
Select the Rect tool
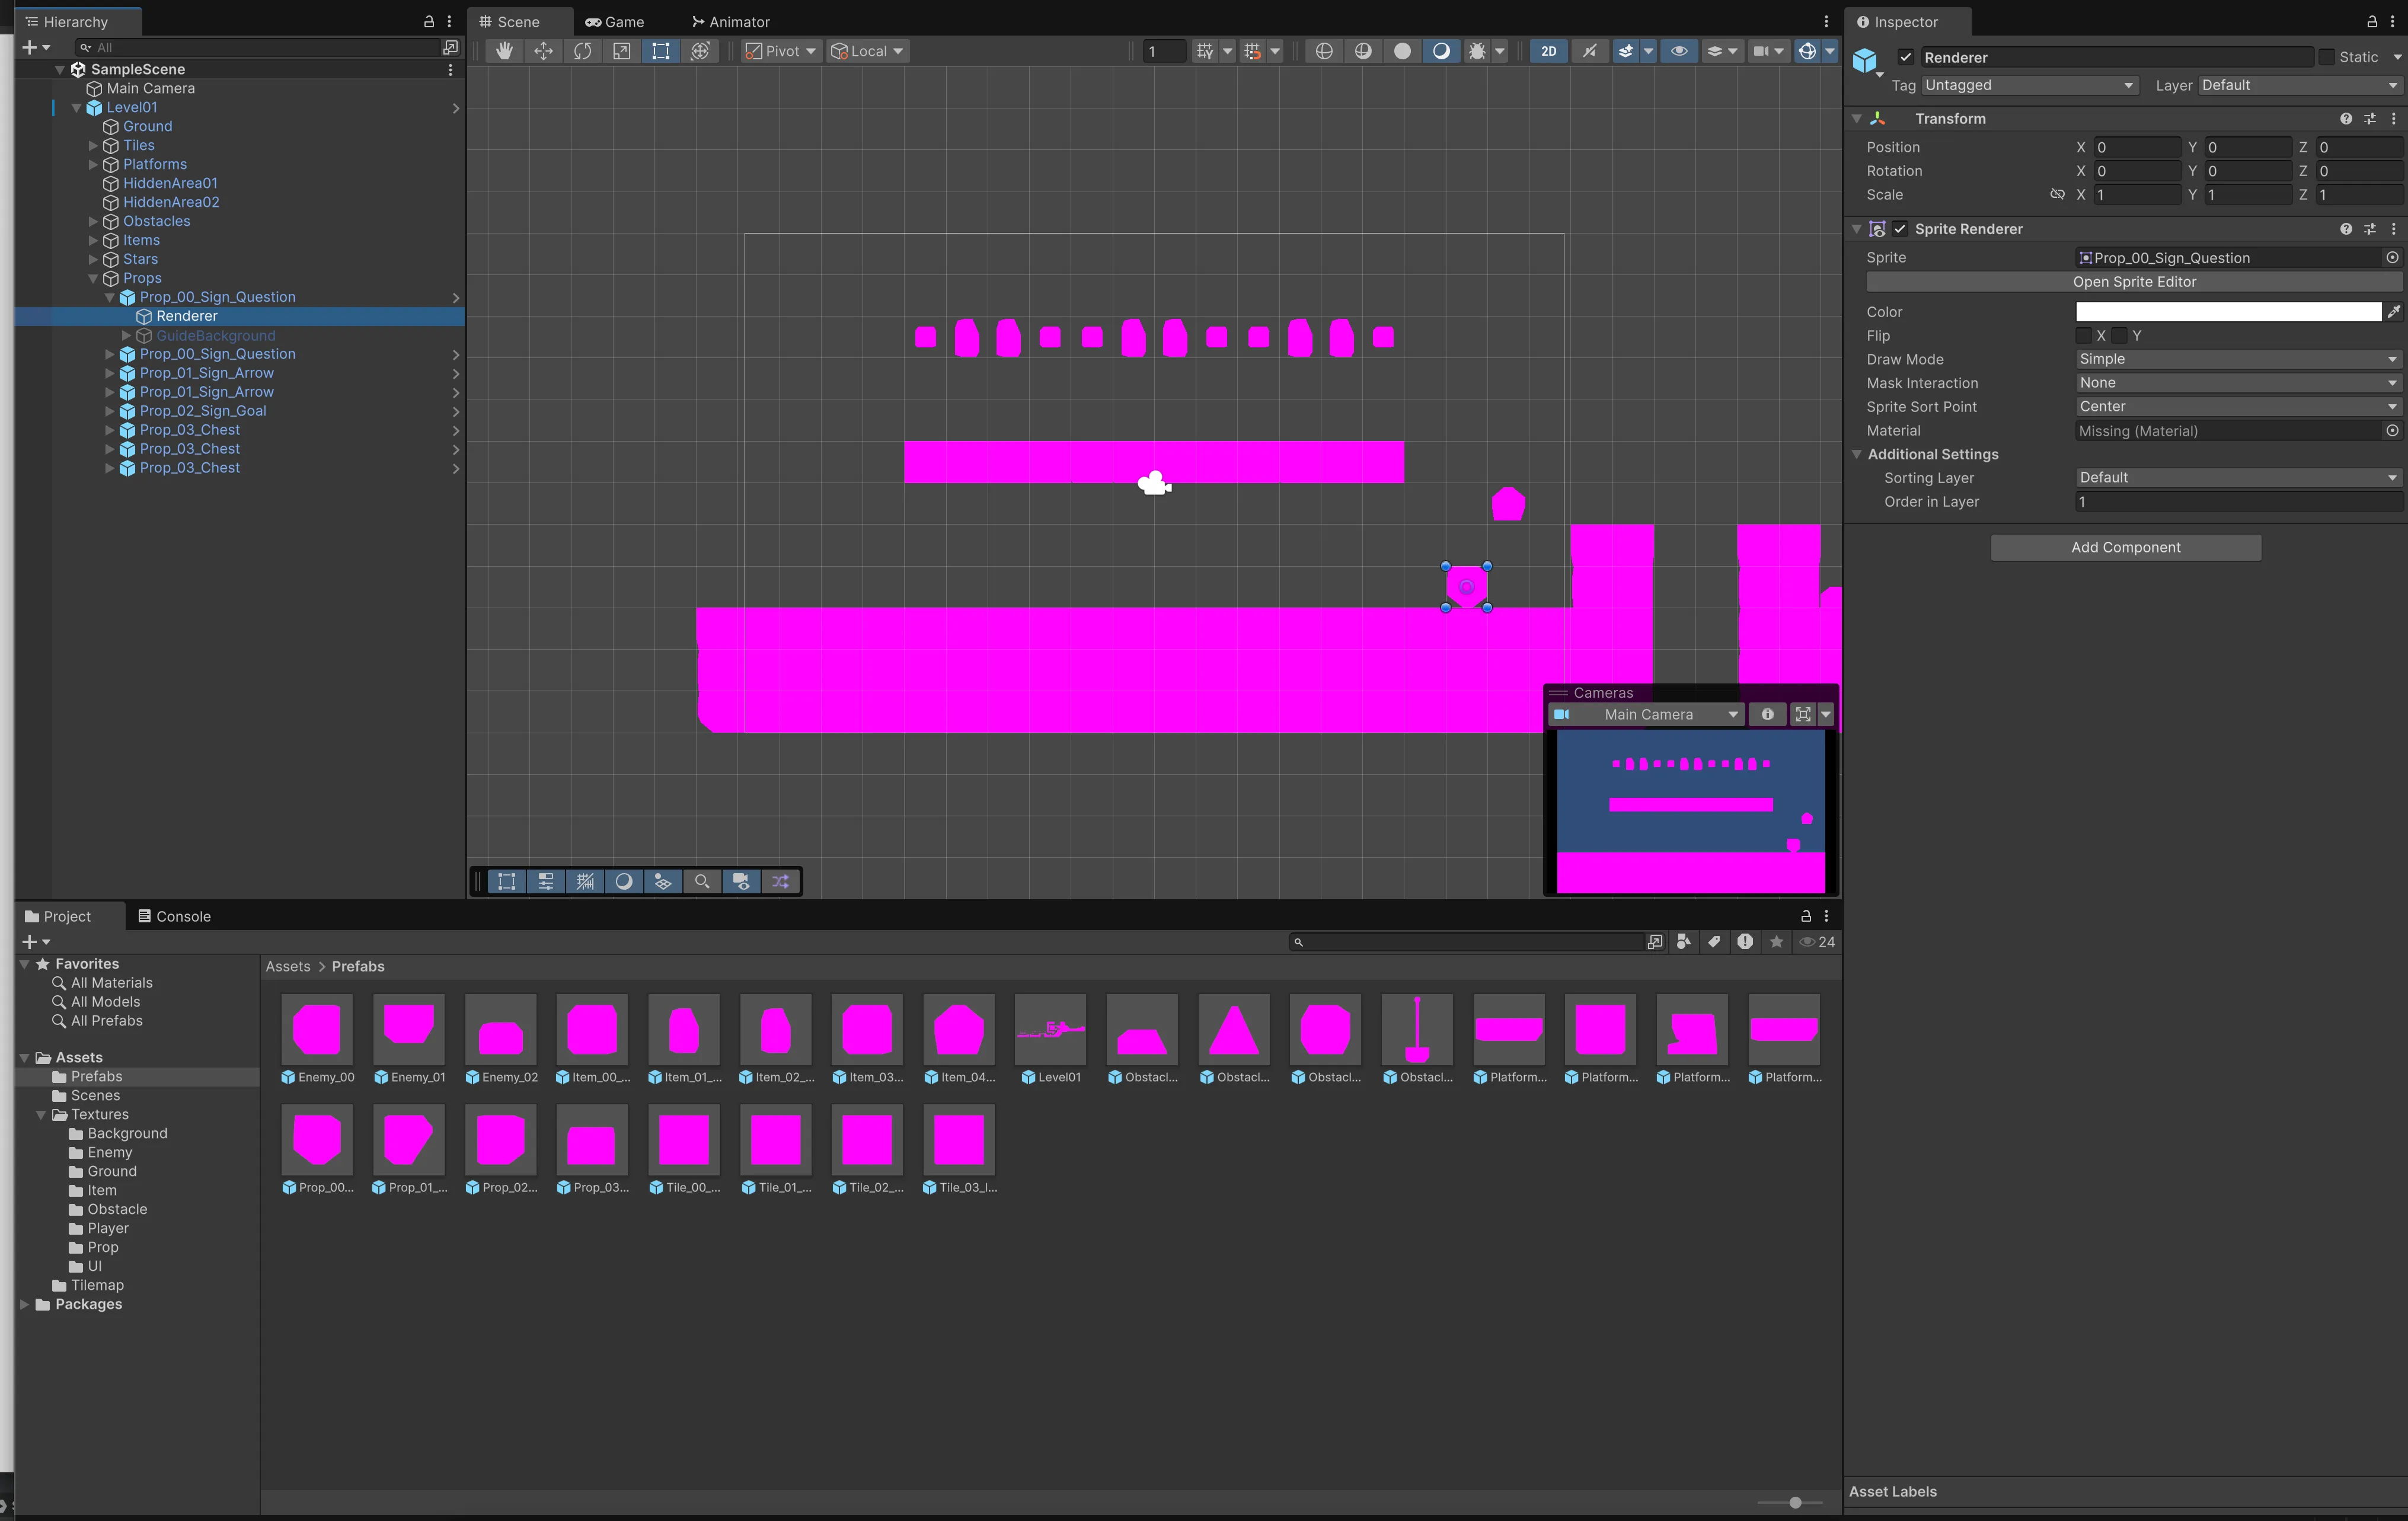click(660, 51)
